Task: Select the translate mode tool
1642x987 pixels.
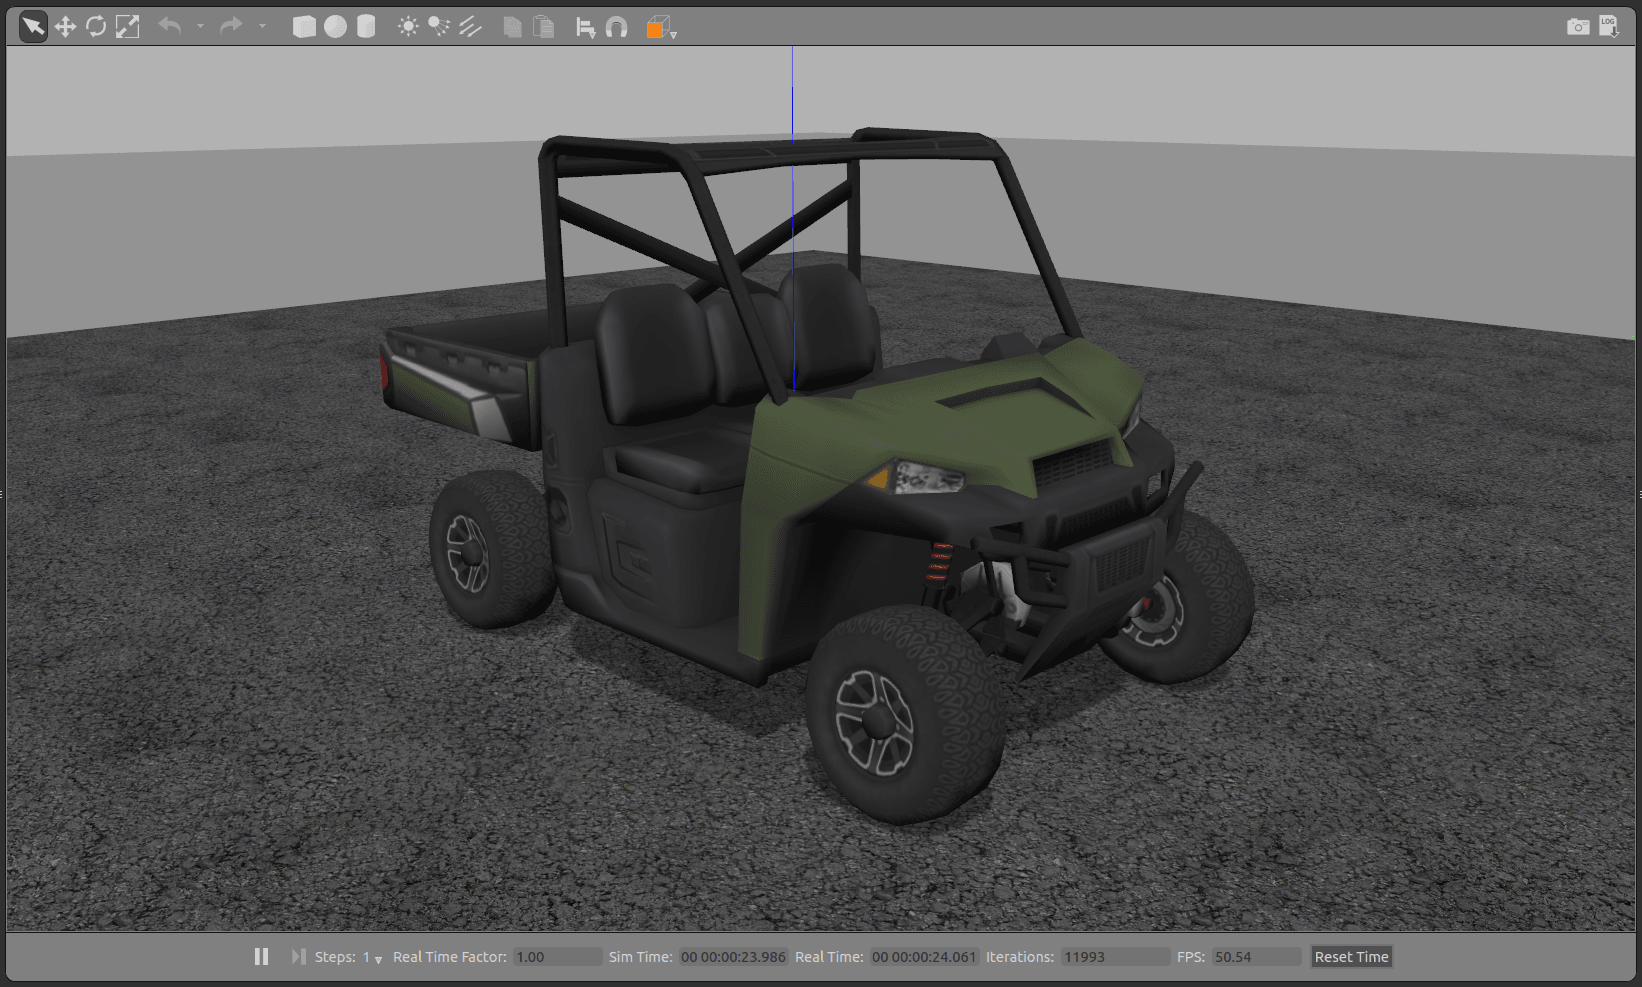Action: 64,26
